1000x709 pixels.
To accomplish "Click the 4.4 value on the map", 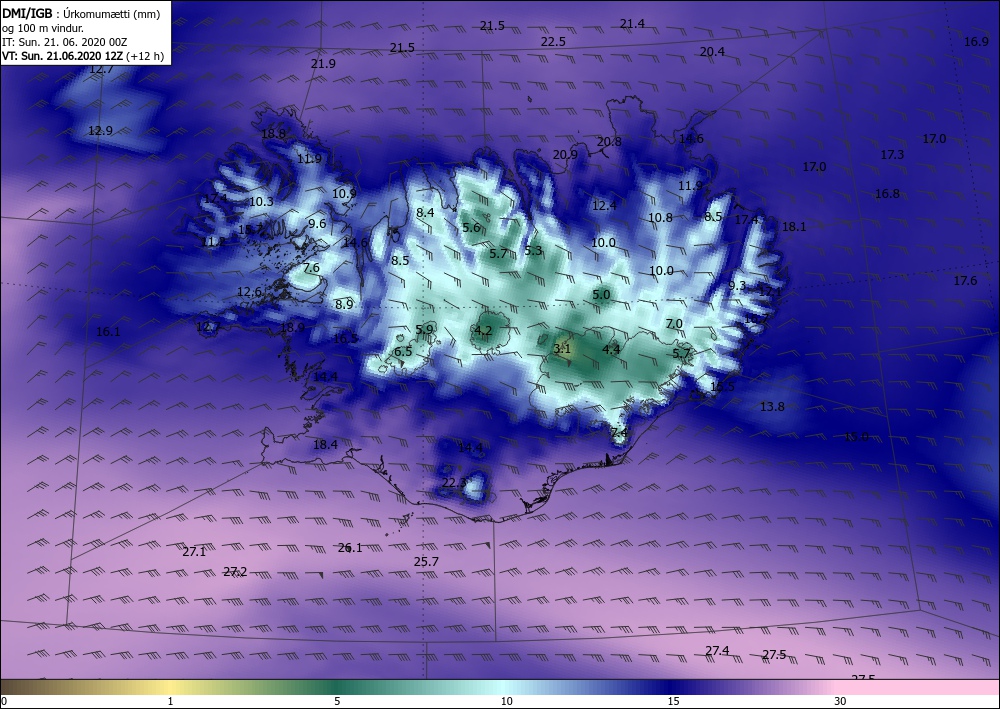I will [611, 349].
